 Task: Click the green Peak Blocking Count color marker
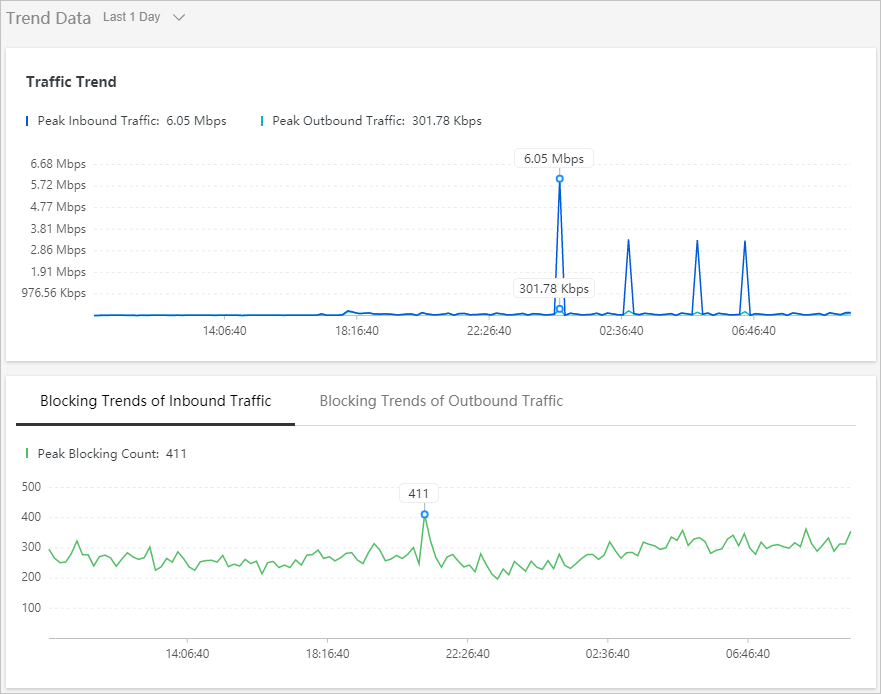pos(27,453)
